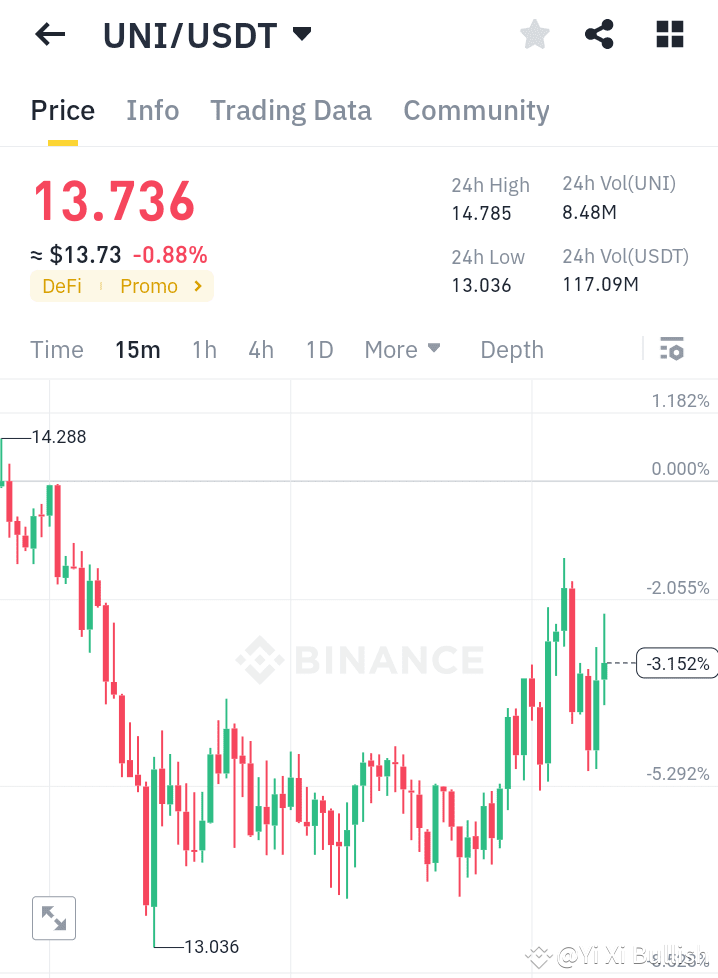View the Depth chart

pos(511,349)
